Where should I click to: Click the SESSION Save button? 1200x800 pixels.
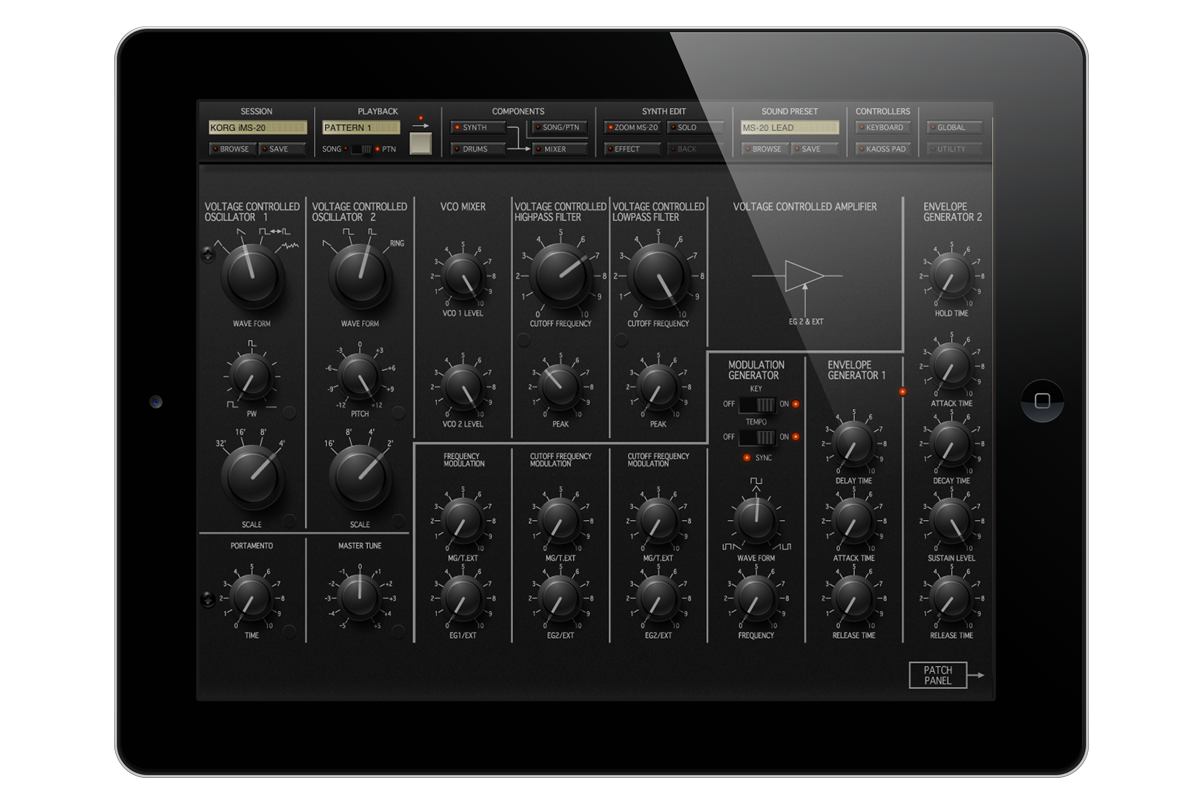(x=282, y=149)
